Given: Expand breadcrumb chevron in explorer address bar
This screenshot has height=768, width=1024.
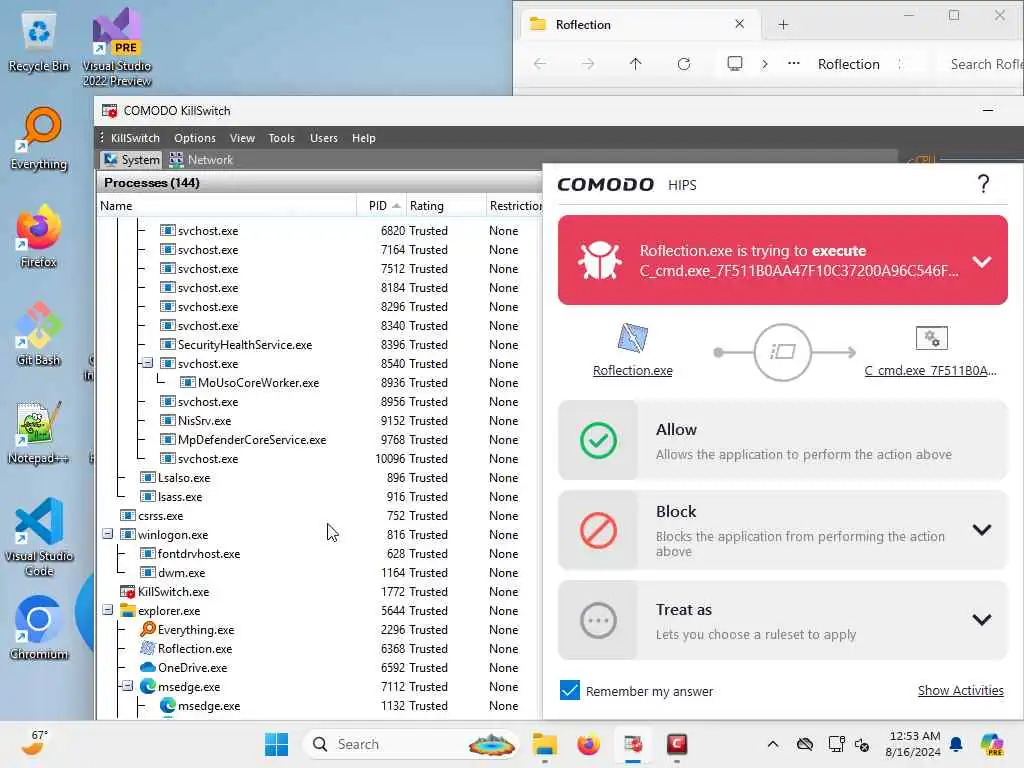Looking at the screenshot, I should 765,64.
